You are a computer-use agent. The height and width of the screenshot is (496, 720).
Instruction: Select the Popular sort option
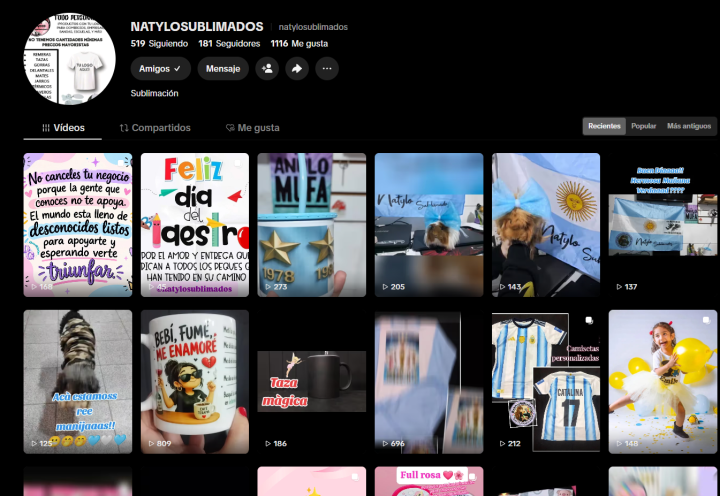point(643,126)
